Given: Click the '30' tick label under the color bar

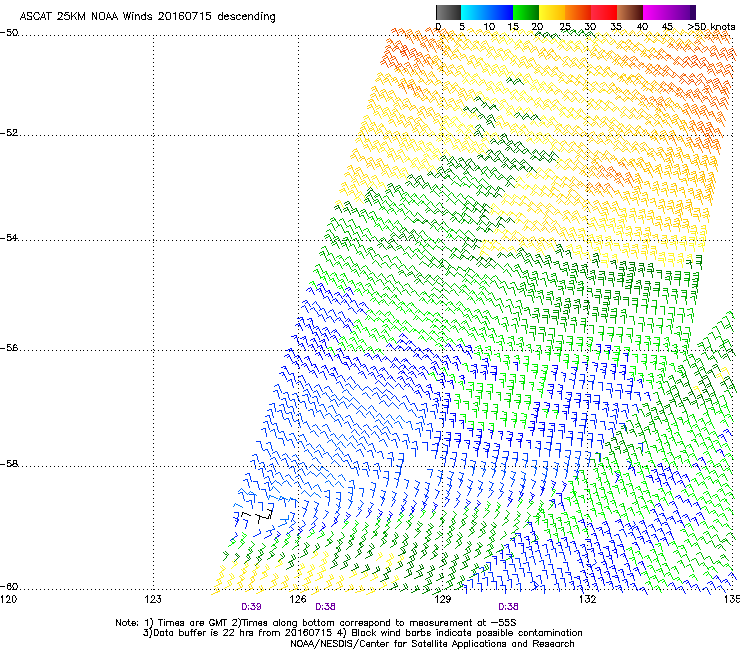Looking at the screenshot, I should [590, 27].
